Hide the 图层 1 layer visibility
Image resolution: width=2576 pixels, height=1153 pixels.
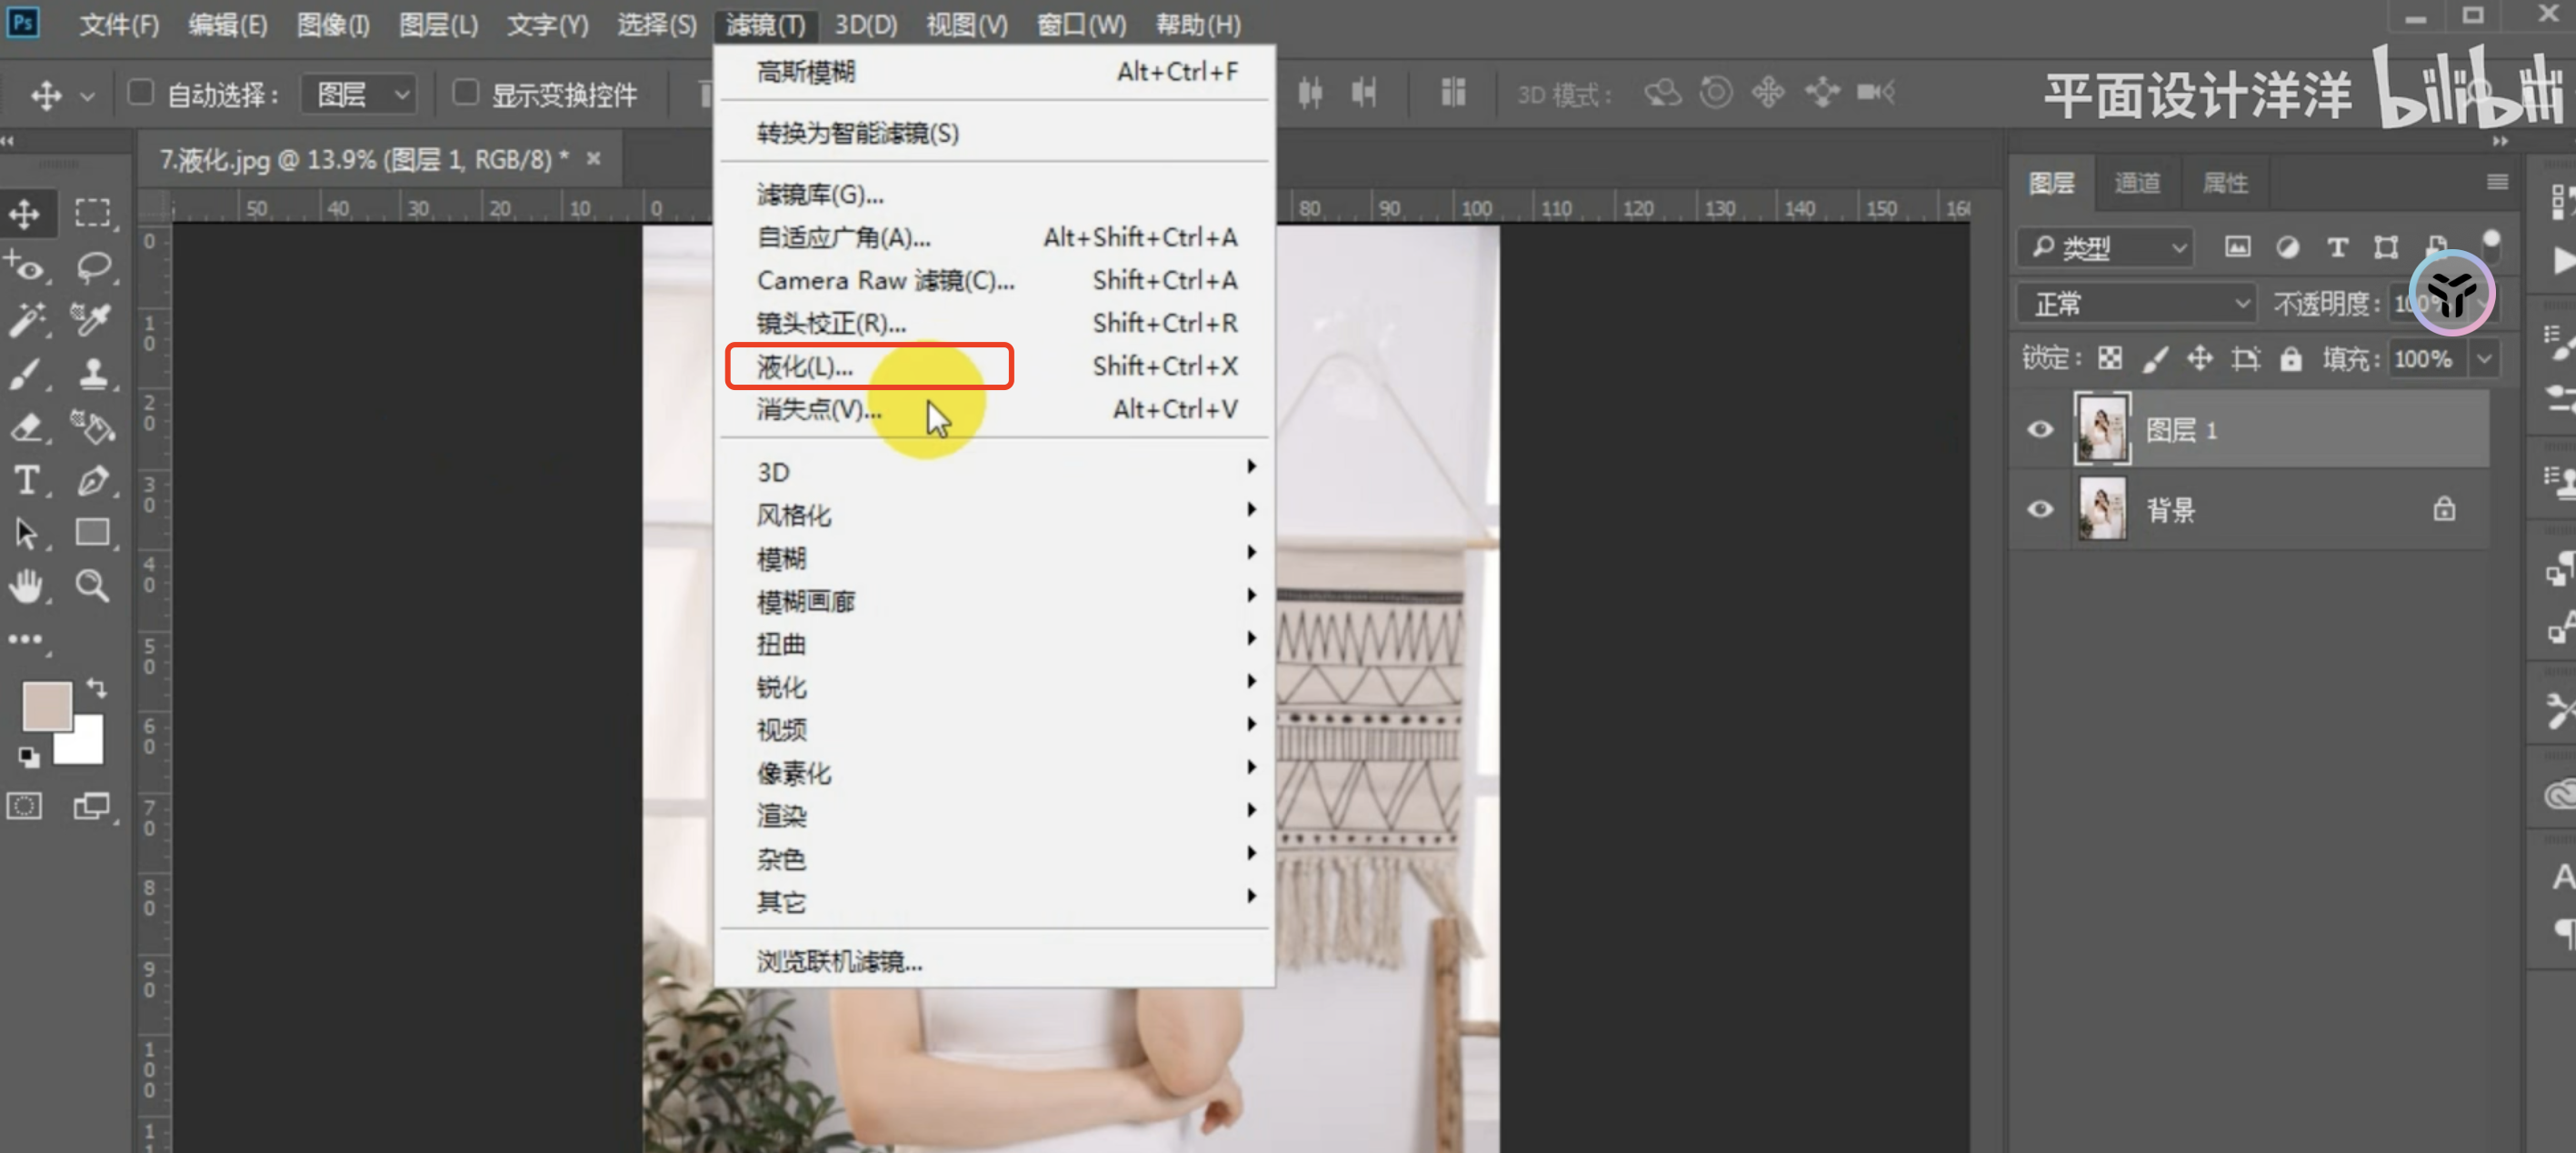(x=2040, y=430)
